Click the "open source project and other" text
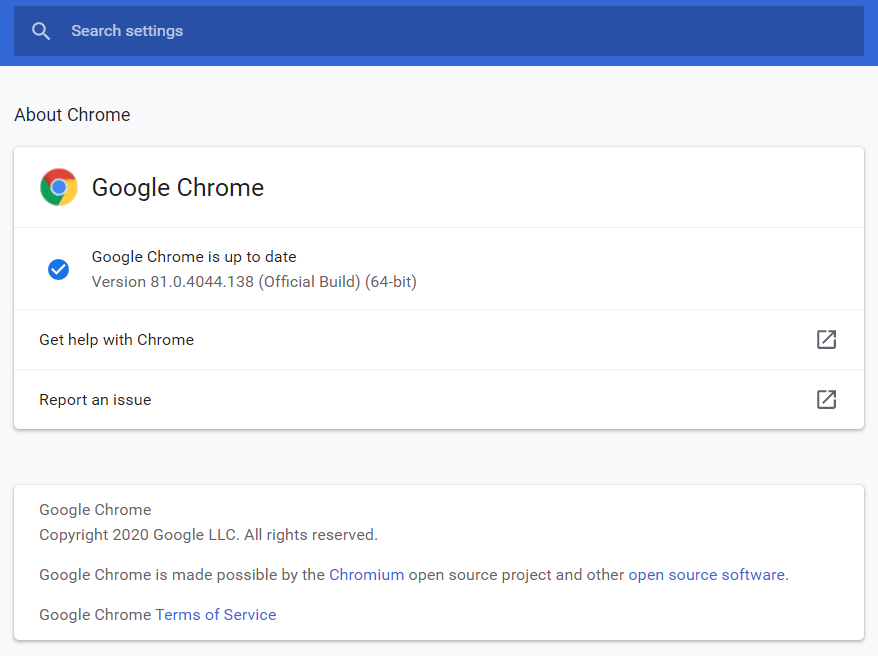Screen dimensions: 878x656 click(516, 575)
